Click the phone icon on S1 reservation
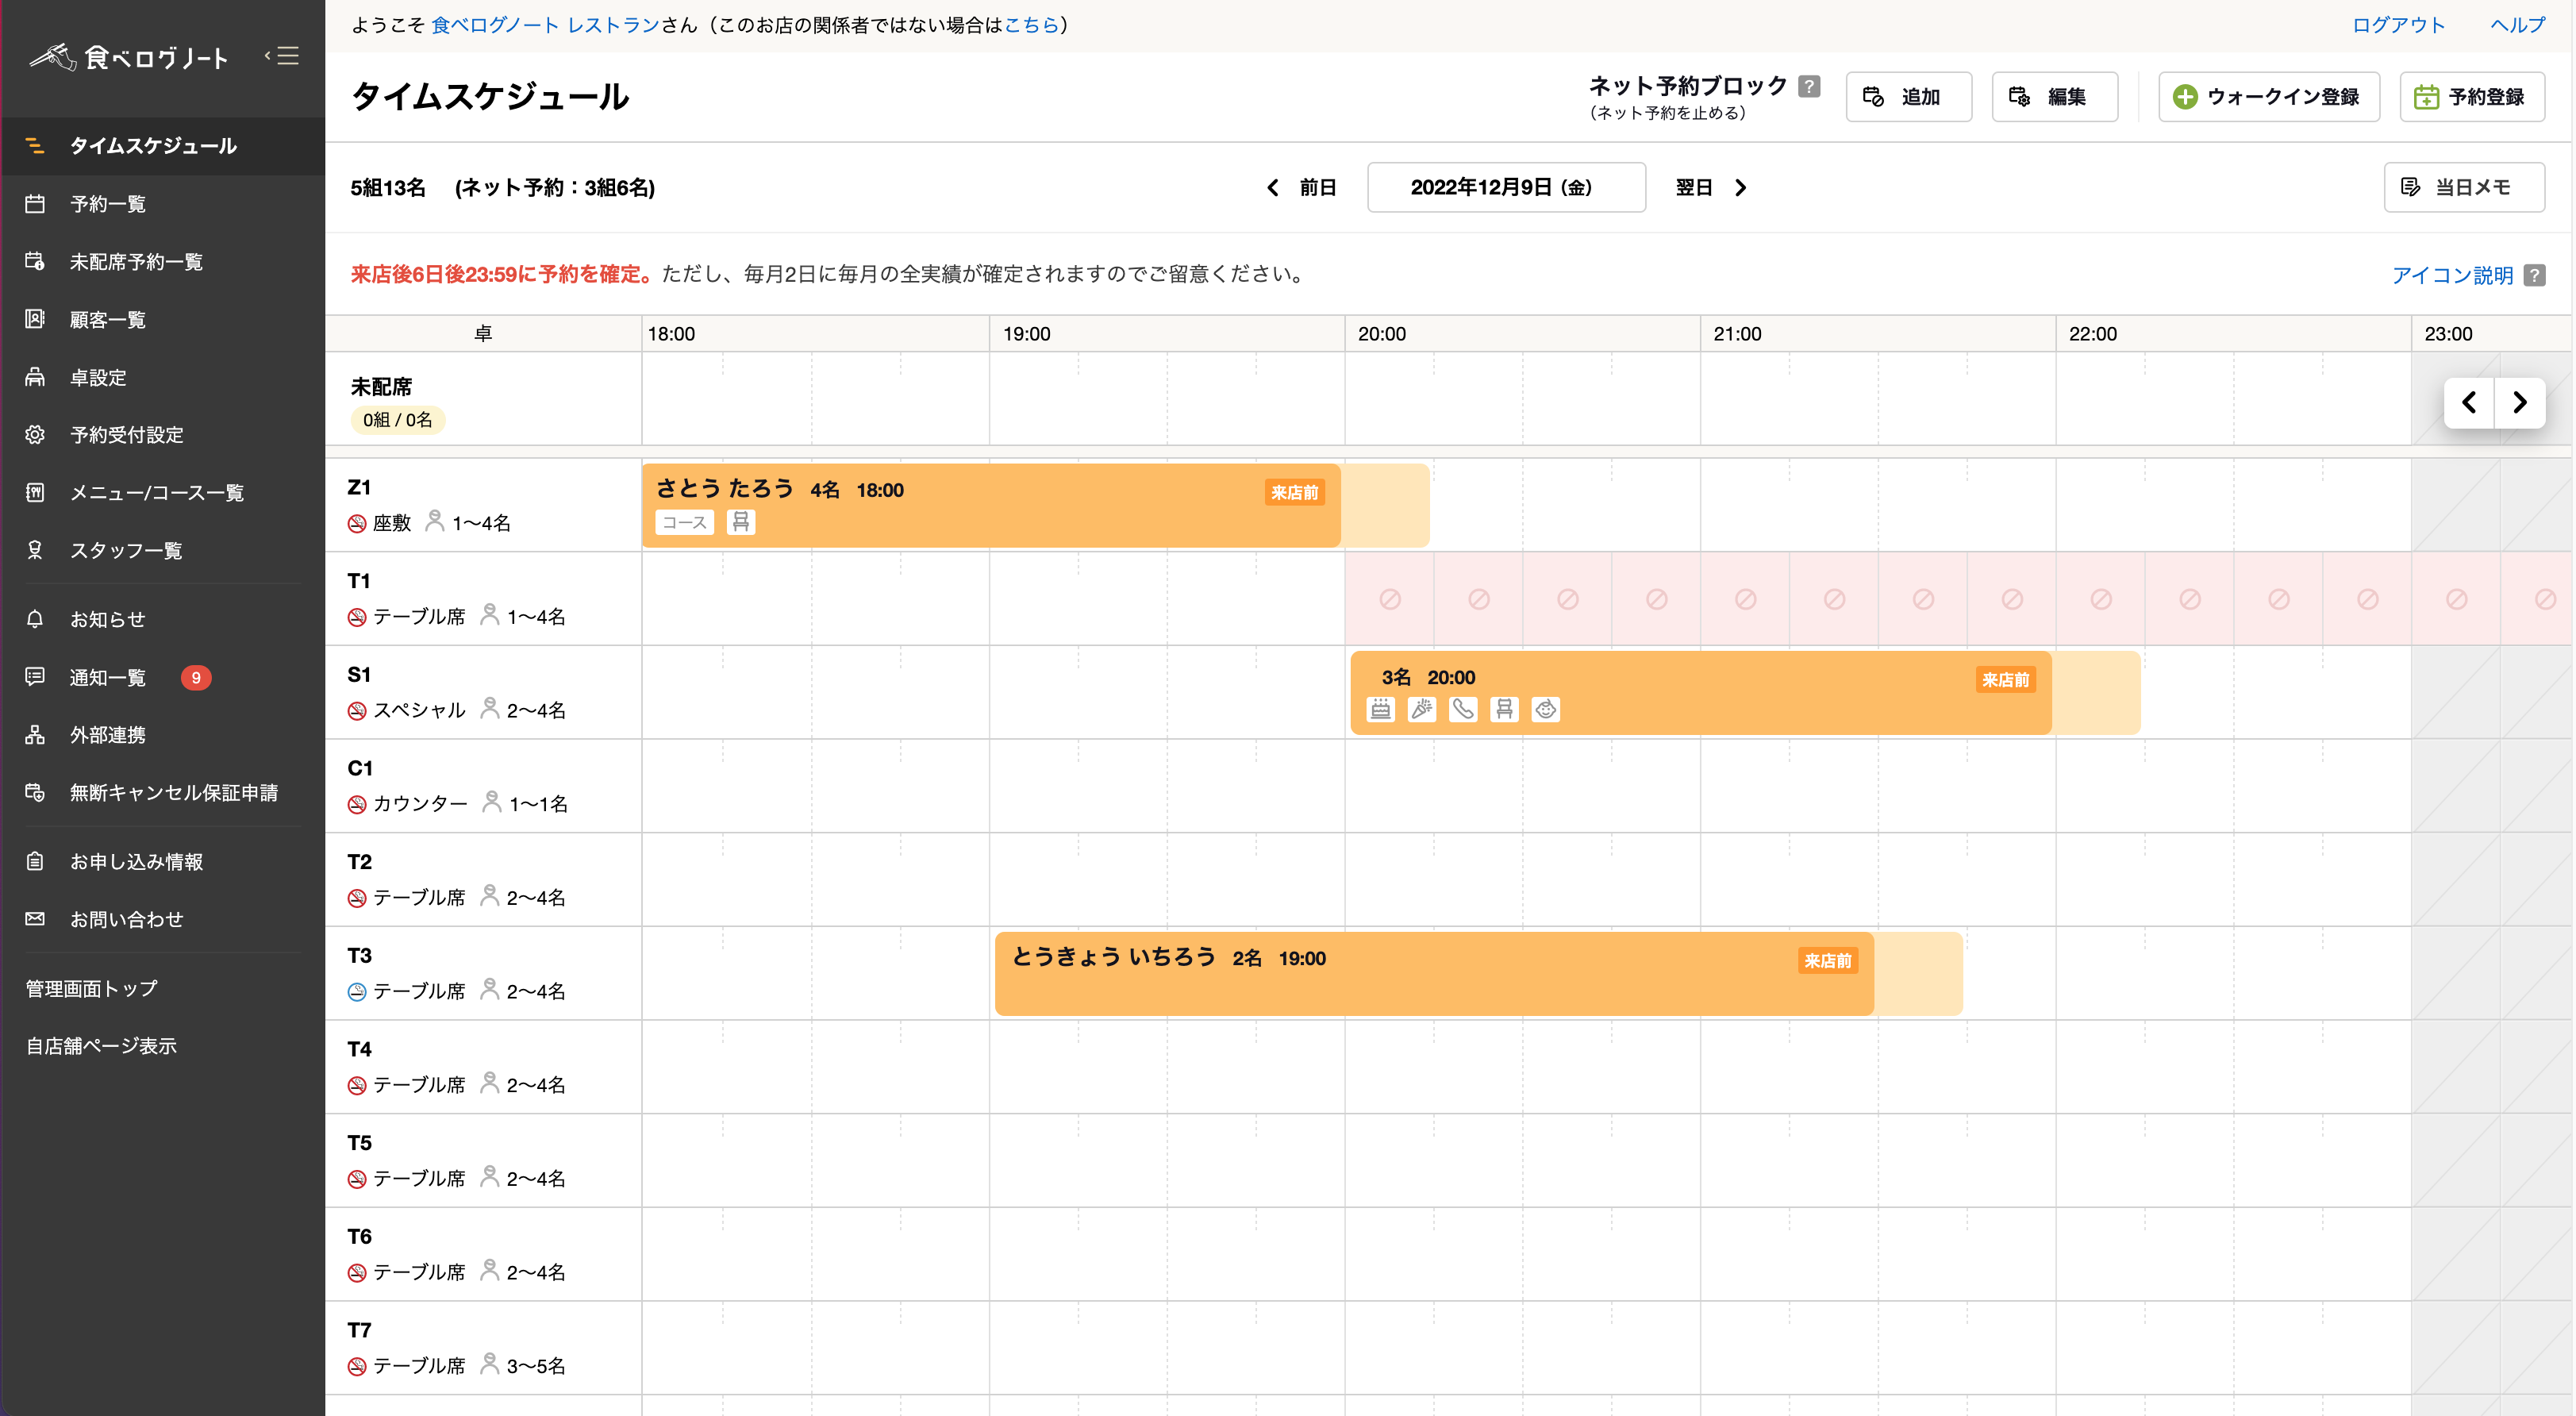 coord(1463,709)
